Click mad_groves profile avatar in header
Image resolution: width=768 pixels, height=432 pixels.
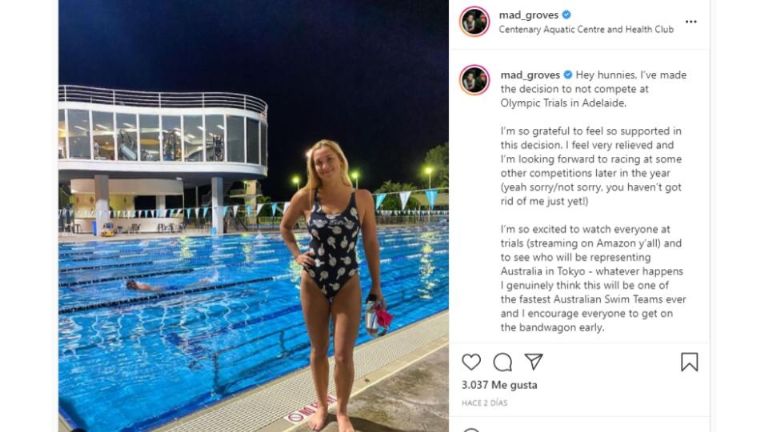tap(474, 22)
